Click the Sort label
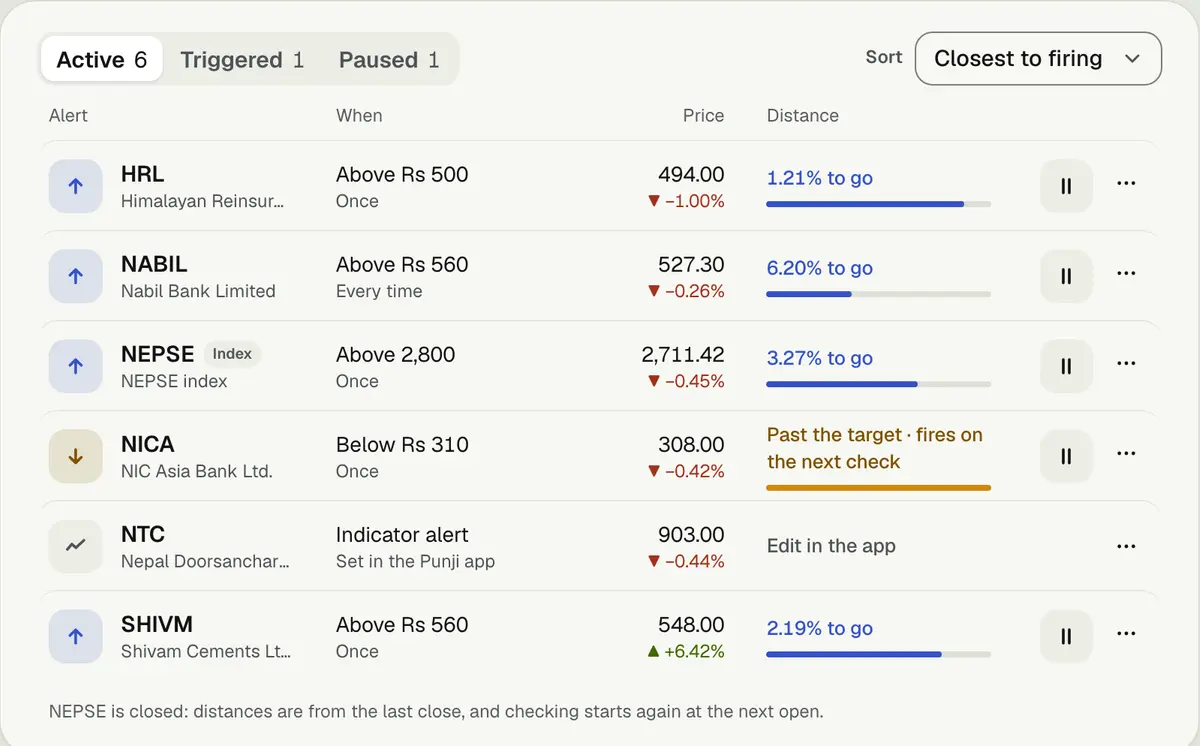Screen dimensions: 1200x746 pos(884,58)
